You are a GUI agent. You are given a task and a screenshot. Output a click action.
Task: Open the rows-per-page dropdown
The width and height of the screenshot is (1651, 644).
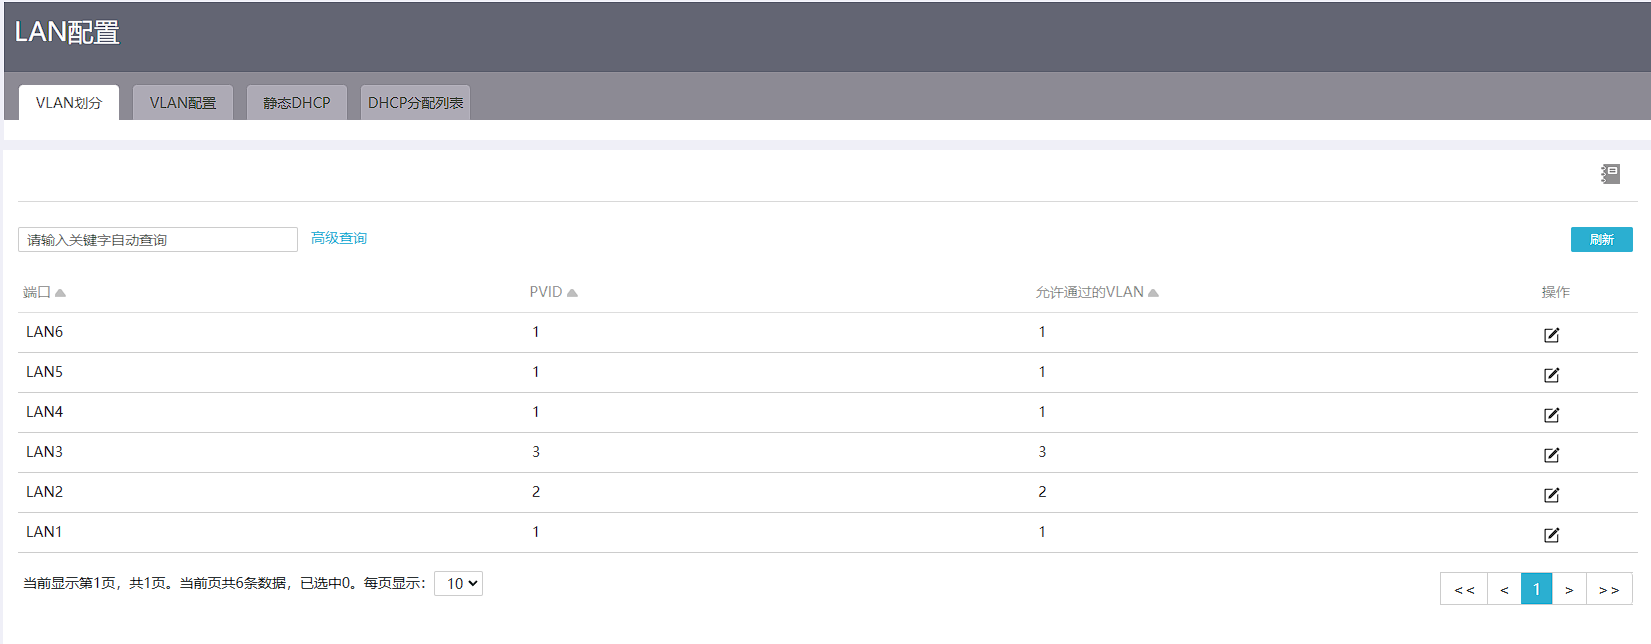459,584
